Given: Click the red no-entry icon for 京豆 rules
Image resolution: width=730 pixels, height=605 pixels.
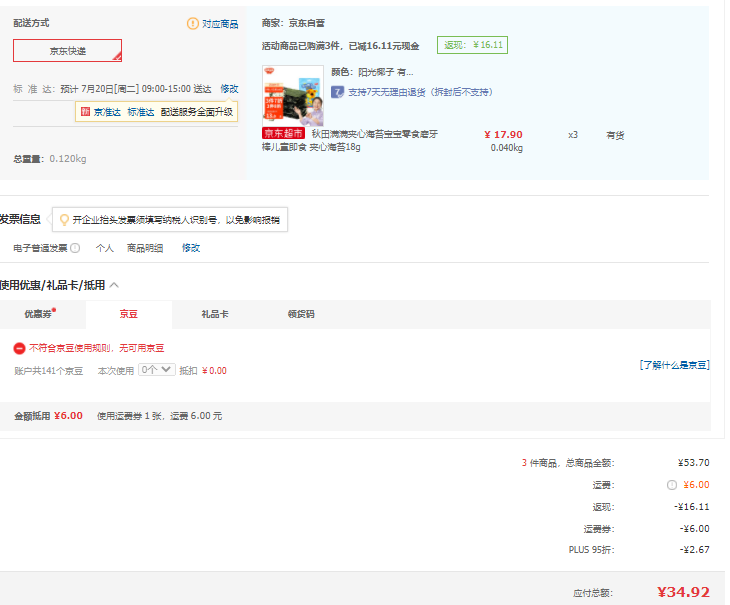Looking at the screenshot, I should pyautogui.click(x=20, y=348).
